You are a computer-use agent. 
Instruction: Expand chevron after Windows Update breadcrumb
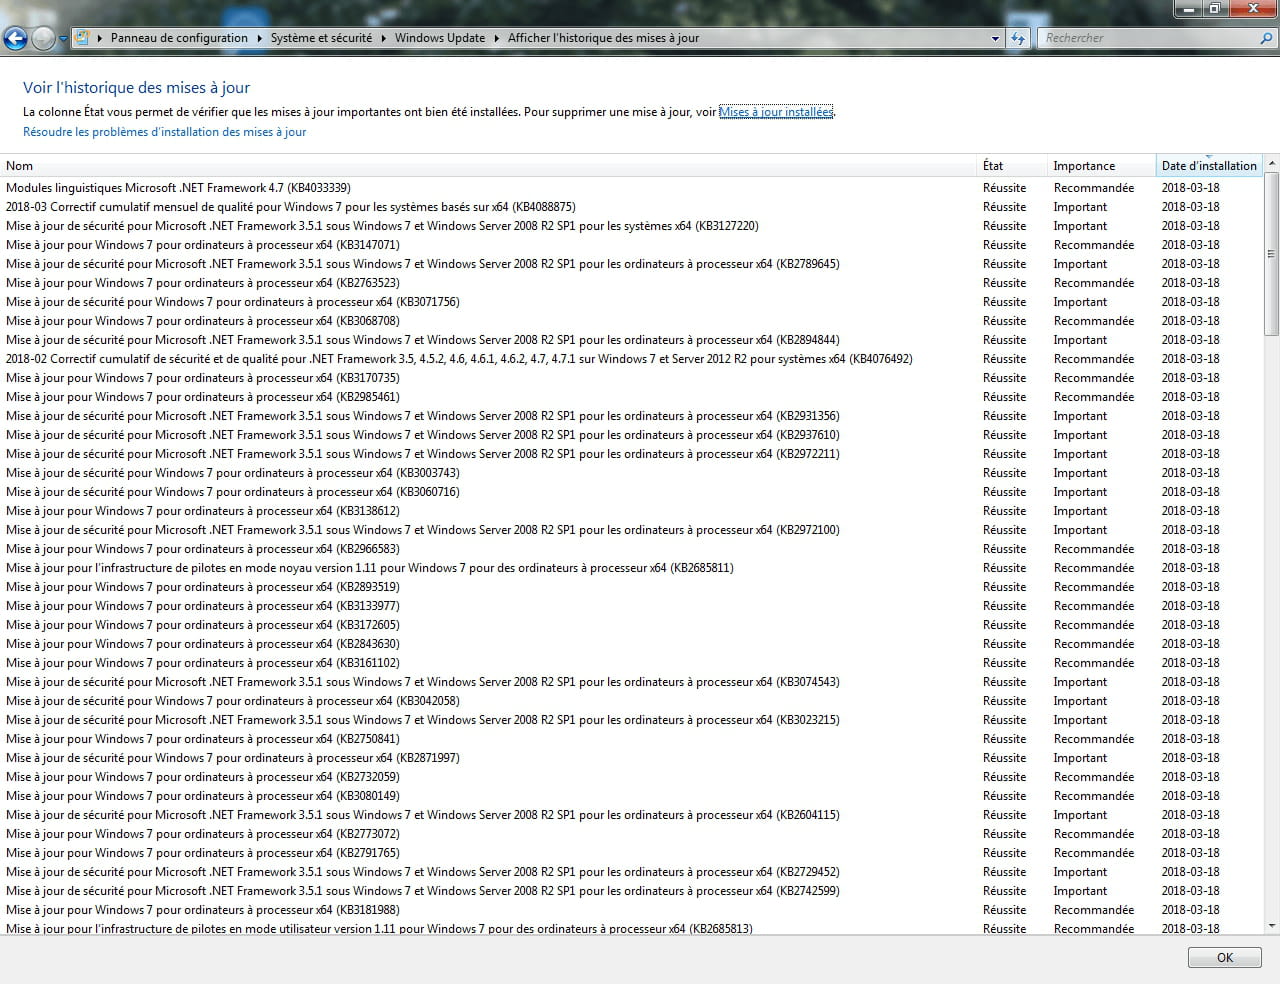pos(497,38)
